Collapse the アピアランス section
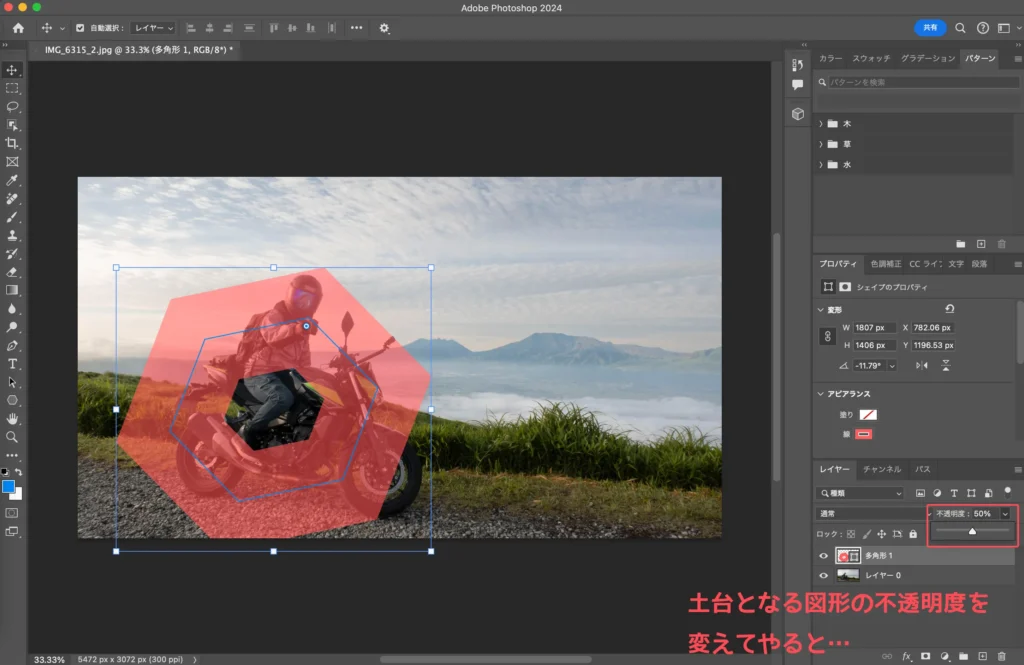 click(821, 394)
